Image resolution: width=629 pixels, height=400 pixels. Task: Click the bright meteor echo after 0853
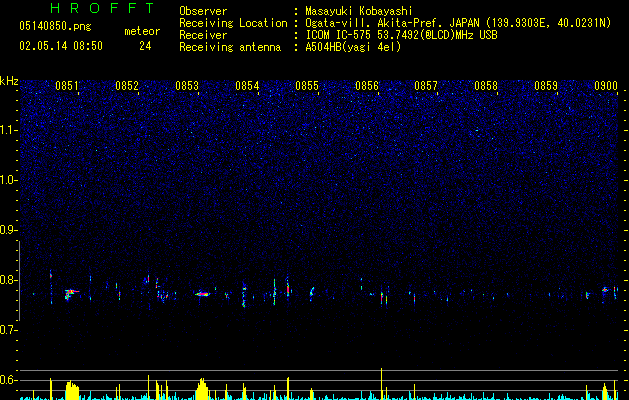[x=203, y=294]
